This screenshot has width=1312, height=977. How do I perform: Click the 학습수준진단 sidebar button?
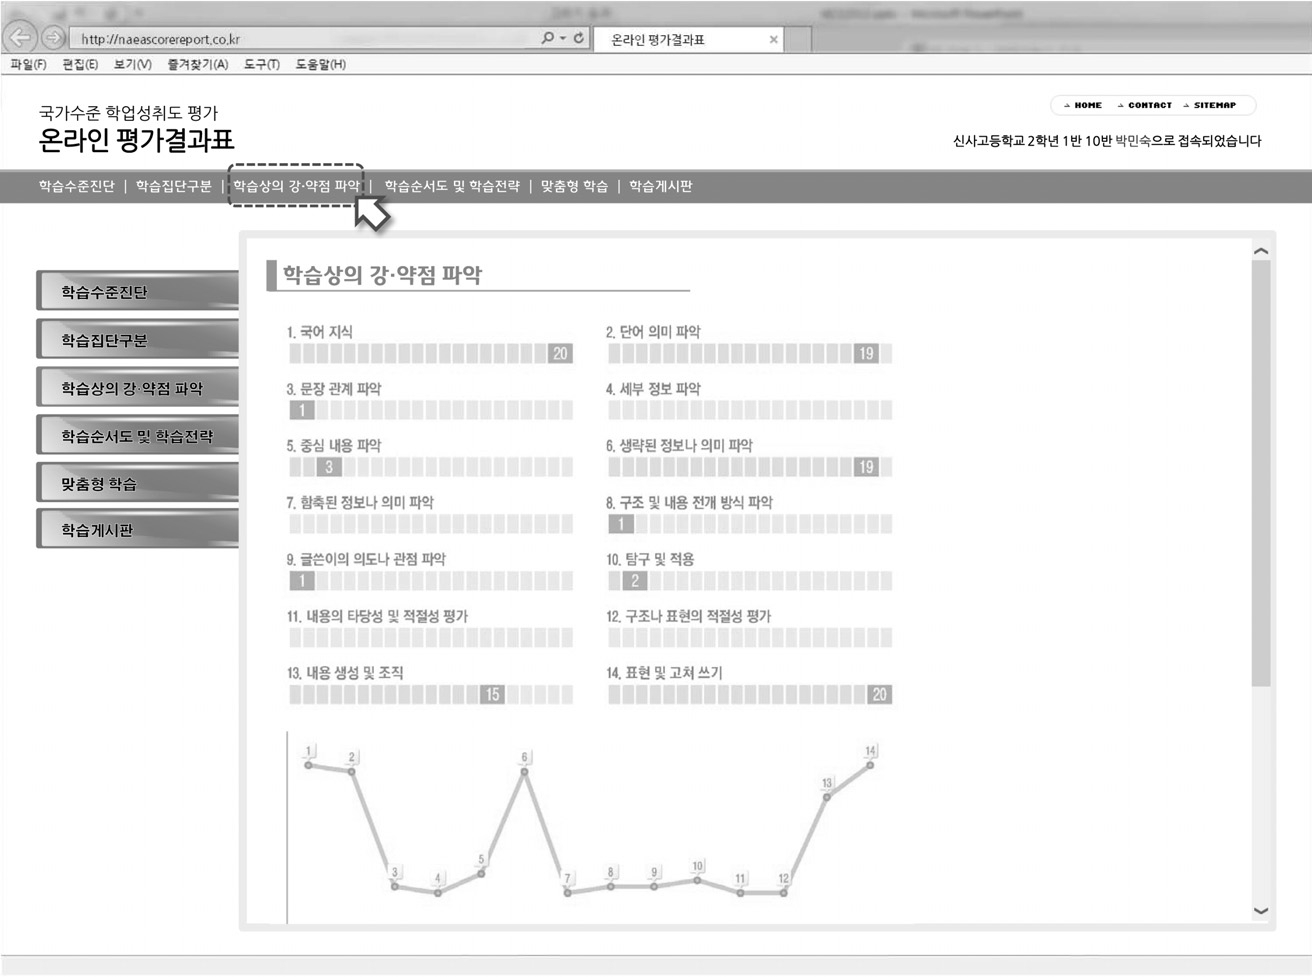[x=138, y=291]
